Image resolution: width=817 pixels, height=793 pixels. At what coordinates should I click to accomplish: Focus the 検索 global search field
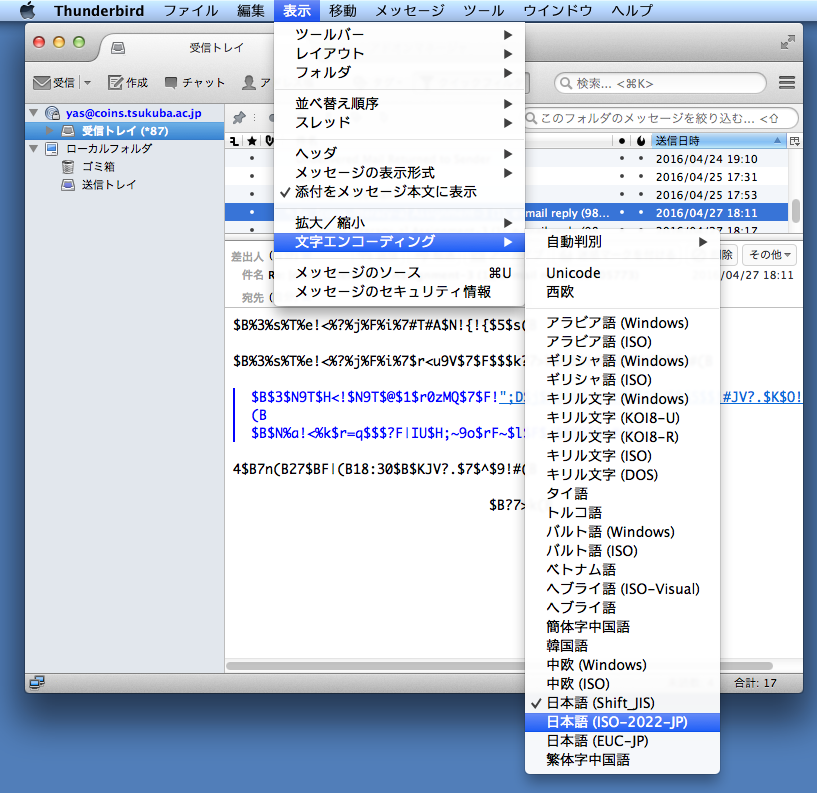click(660, 83)
